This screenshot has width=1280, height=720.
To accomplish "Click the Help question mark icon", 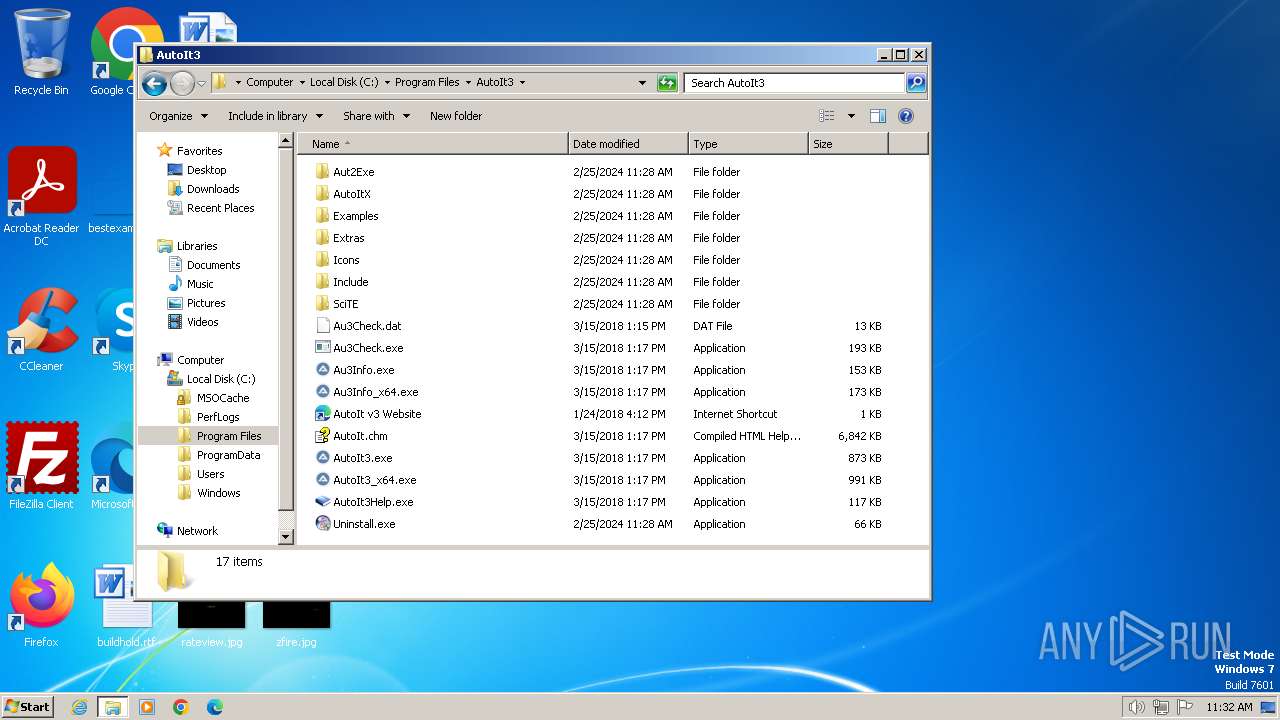I will [x=906, y=116].
